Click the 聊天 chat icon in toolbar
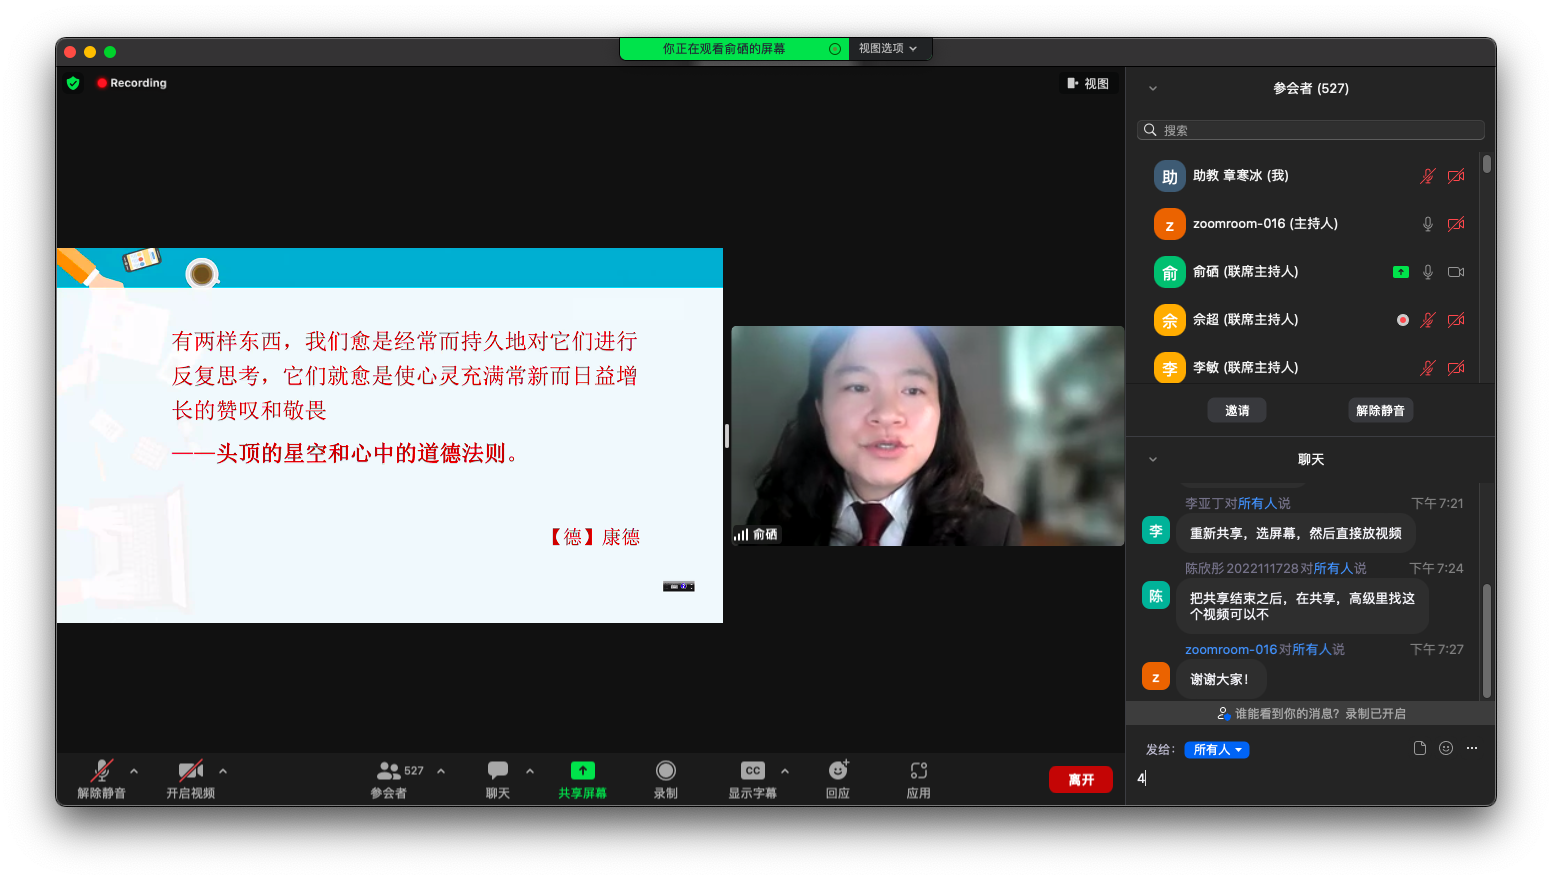The width and height of the screenshot is (1552, 880). coord(497,771)
